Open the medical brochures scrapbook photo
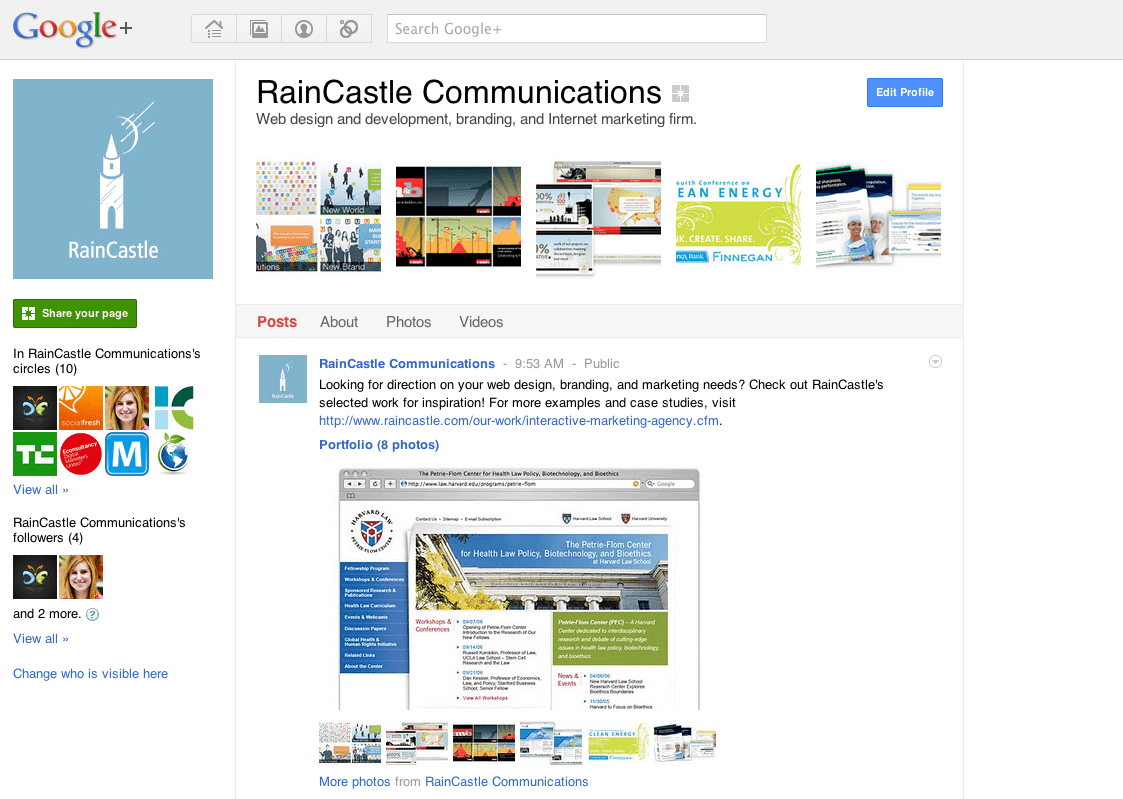 [x=878, y=216]
